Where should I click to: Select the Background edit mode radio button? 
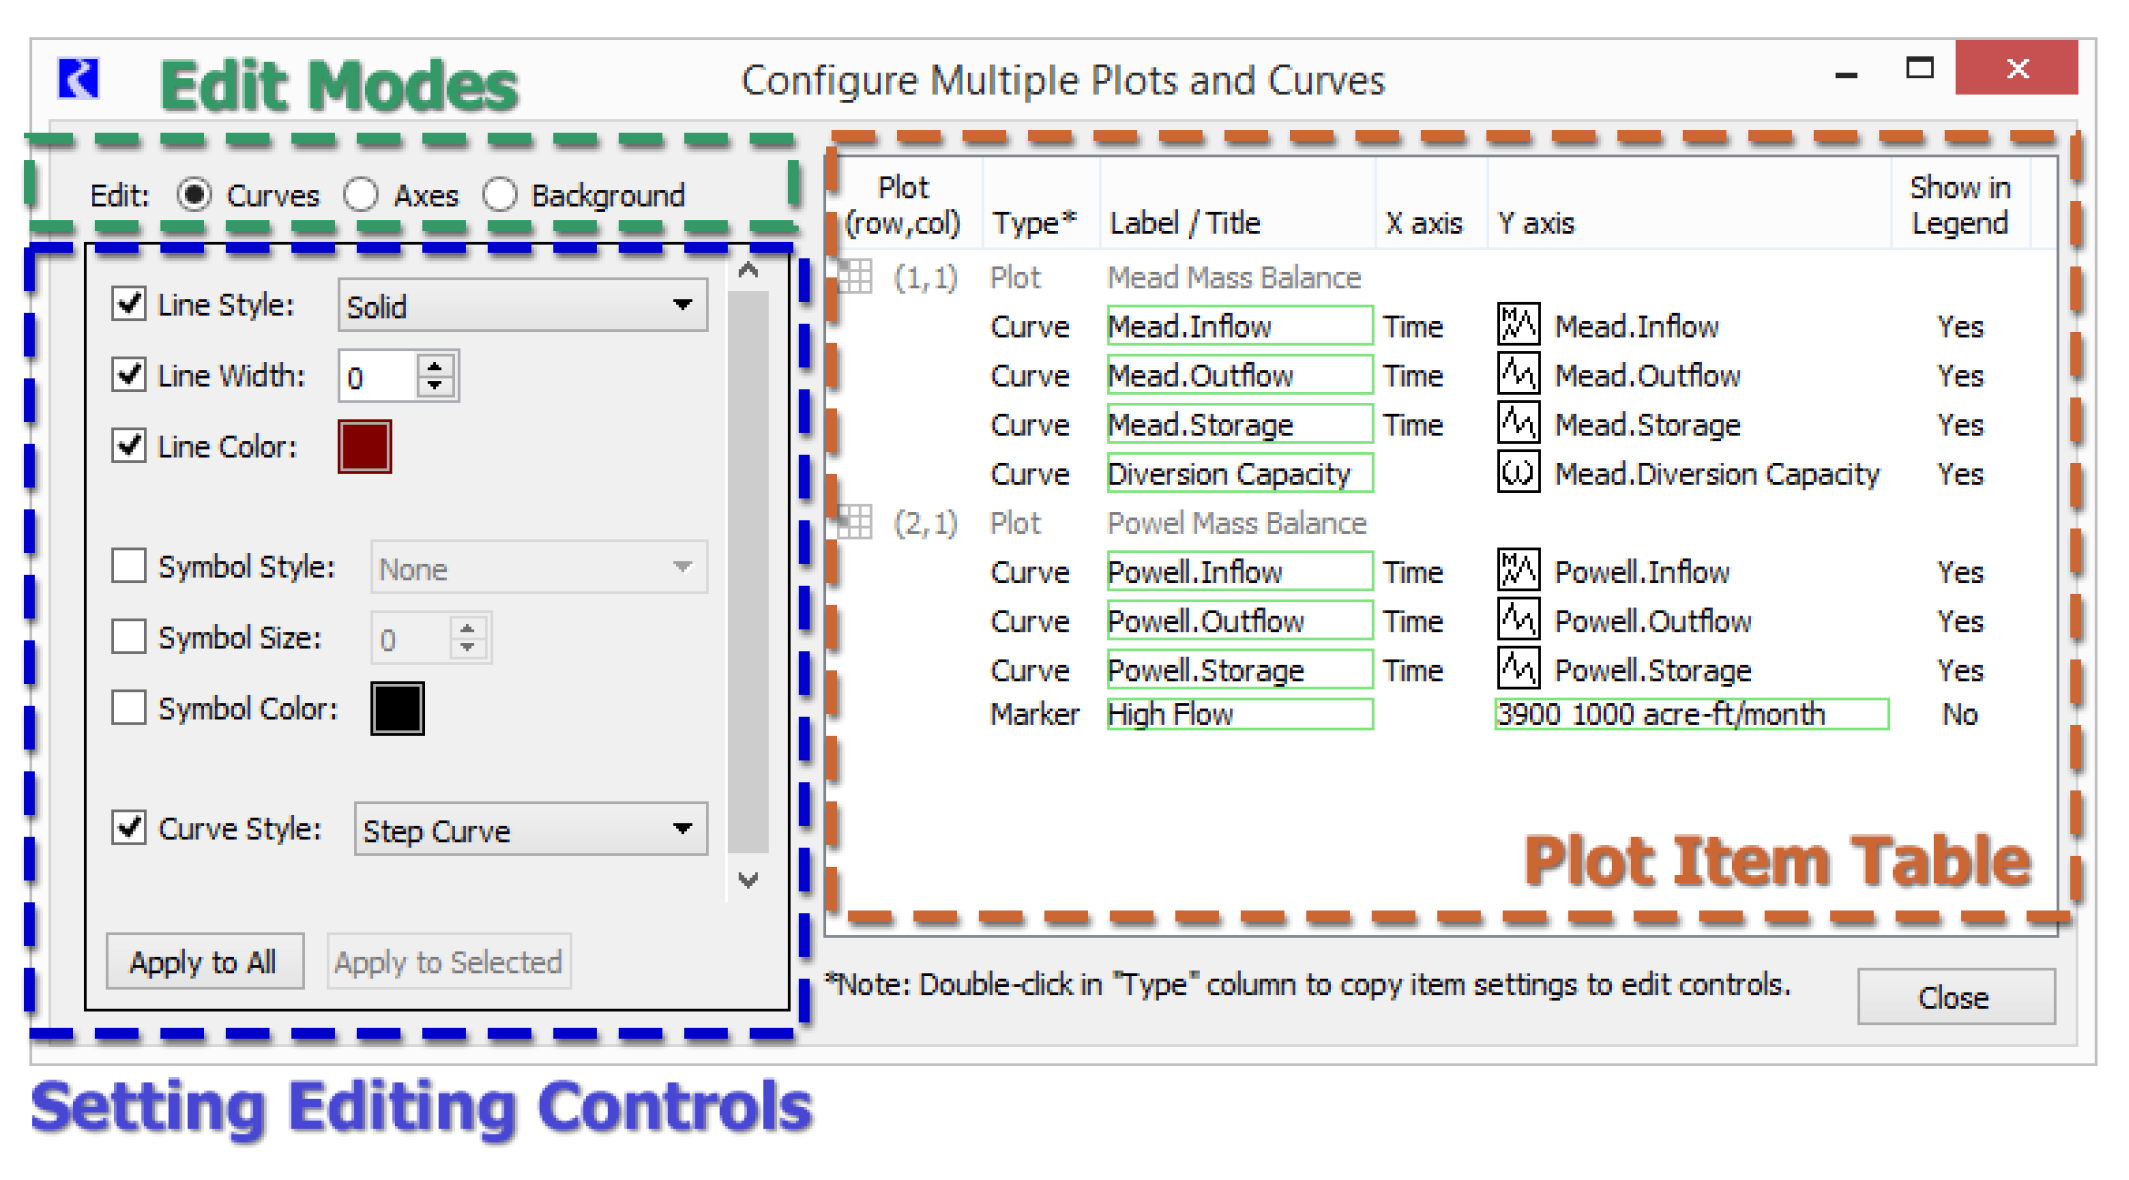click(x=499, y=195)
